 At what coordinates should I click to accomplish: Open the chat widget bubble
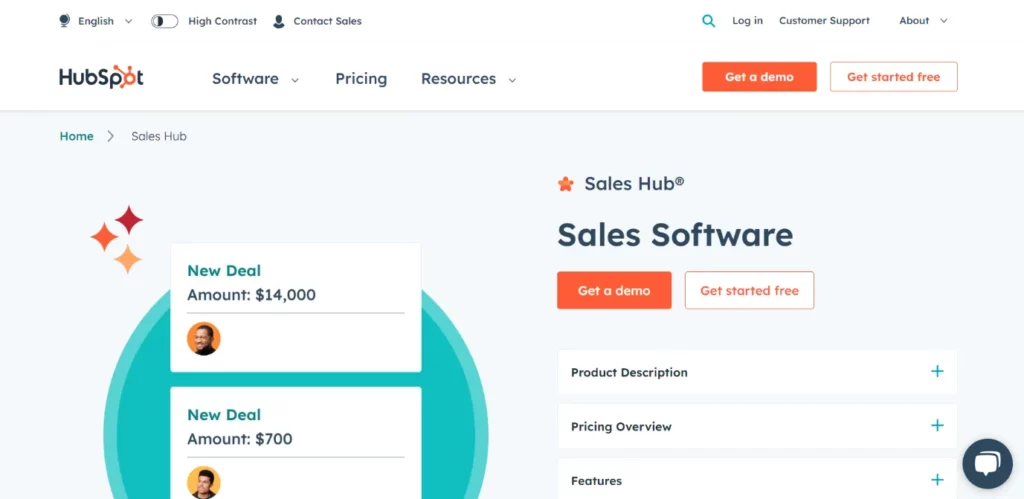click(x=987, y=464)
